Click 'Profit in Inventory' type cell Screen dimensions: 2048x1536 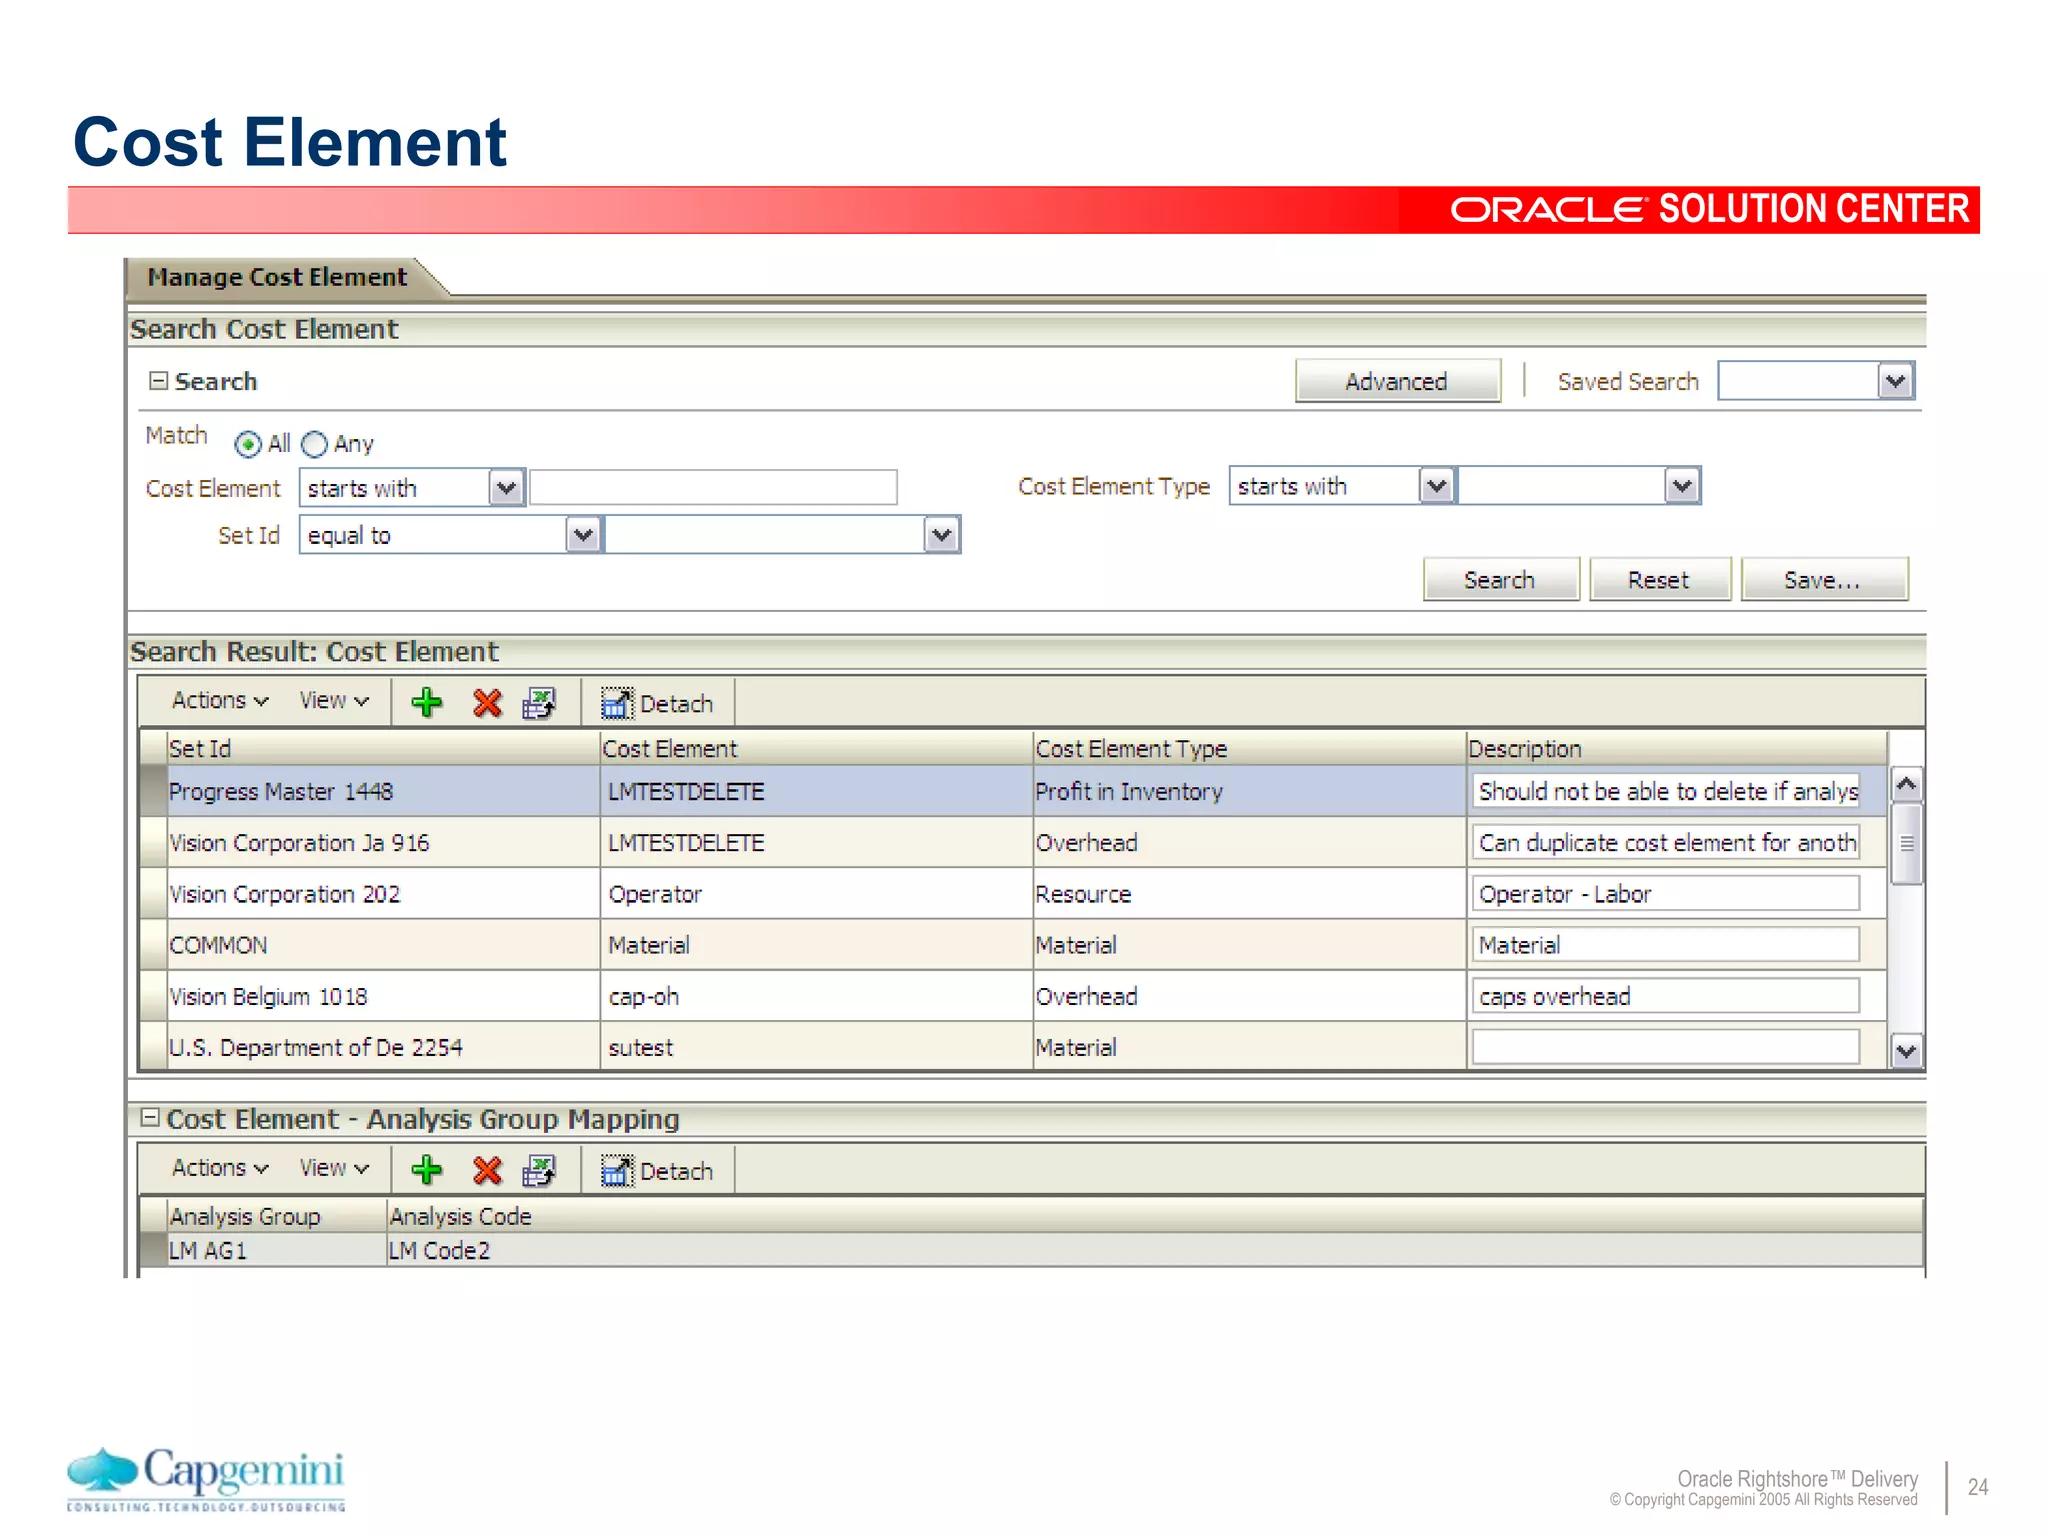[x=1249, y=792]
